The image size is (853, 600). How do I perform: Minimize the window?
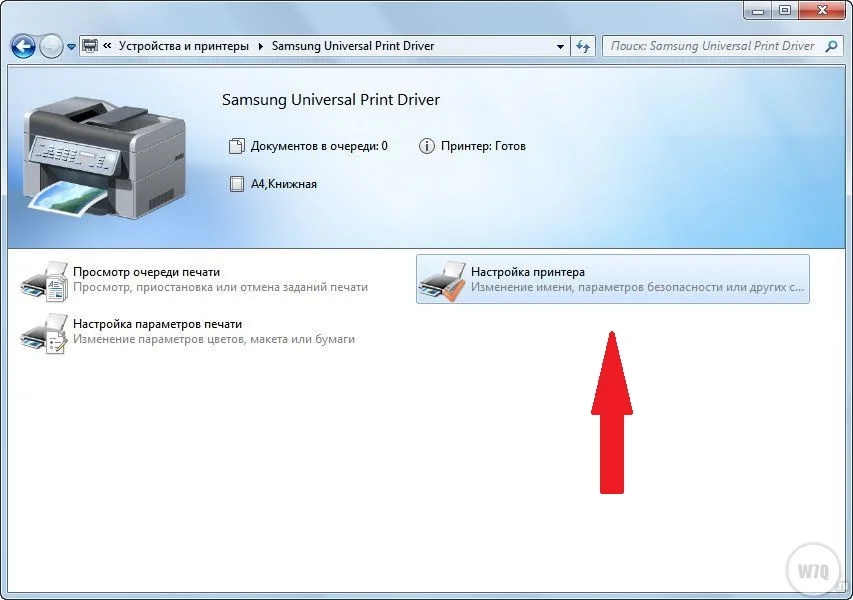click(758, 10)
